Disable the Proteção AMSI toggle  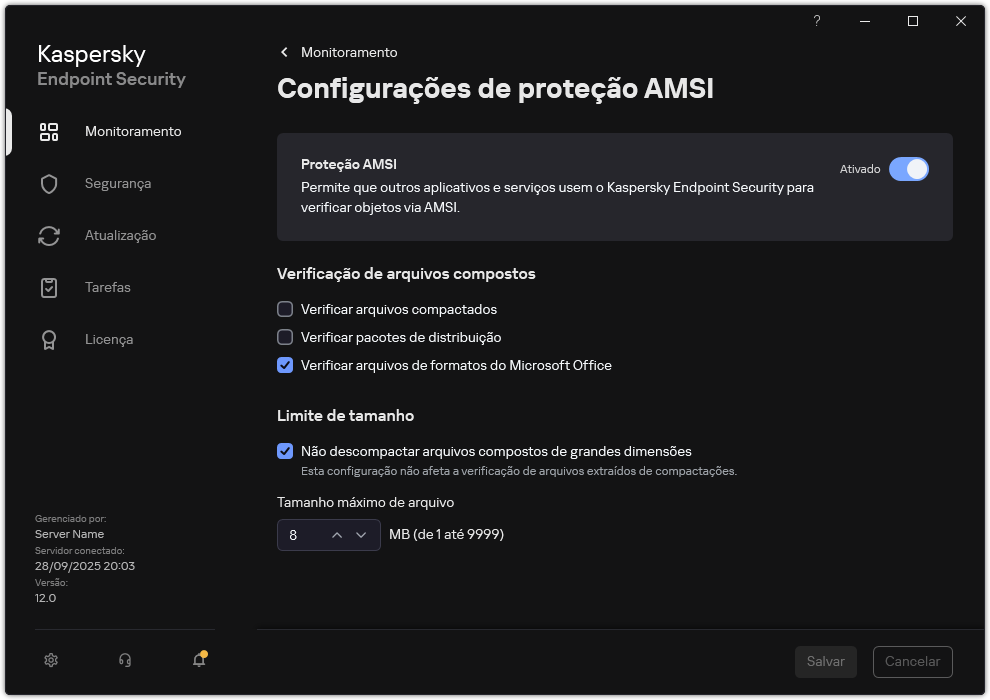point(909,169)
